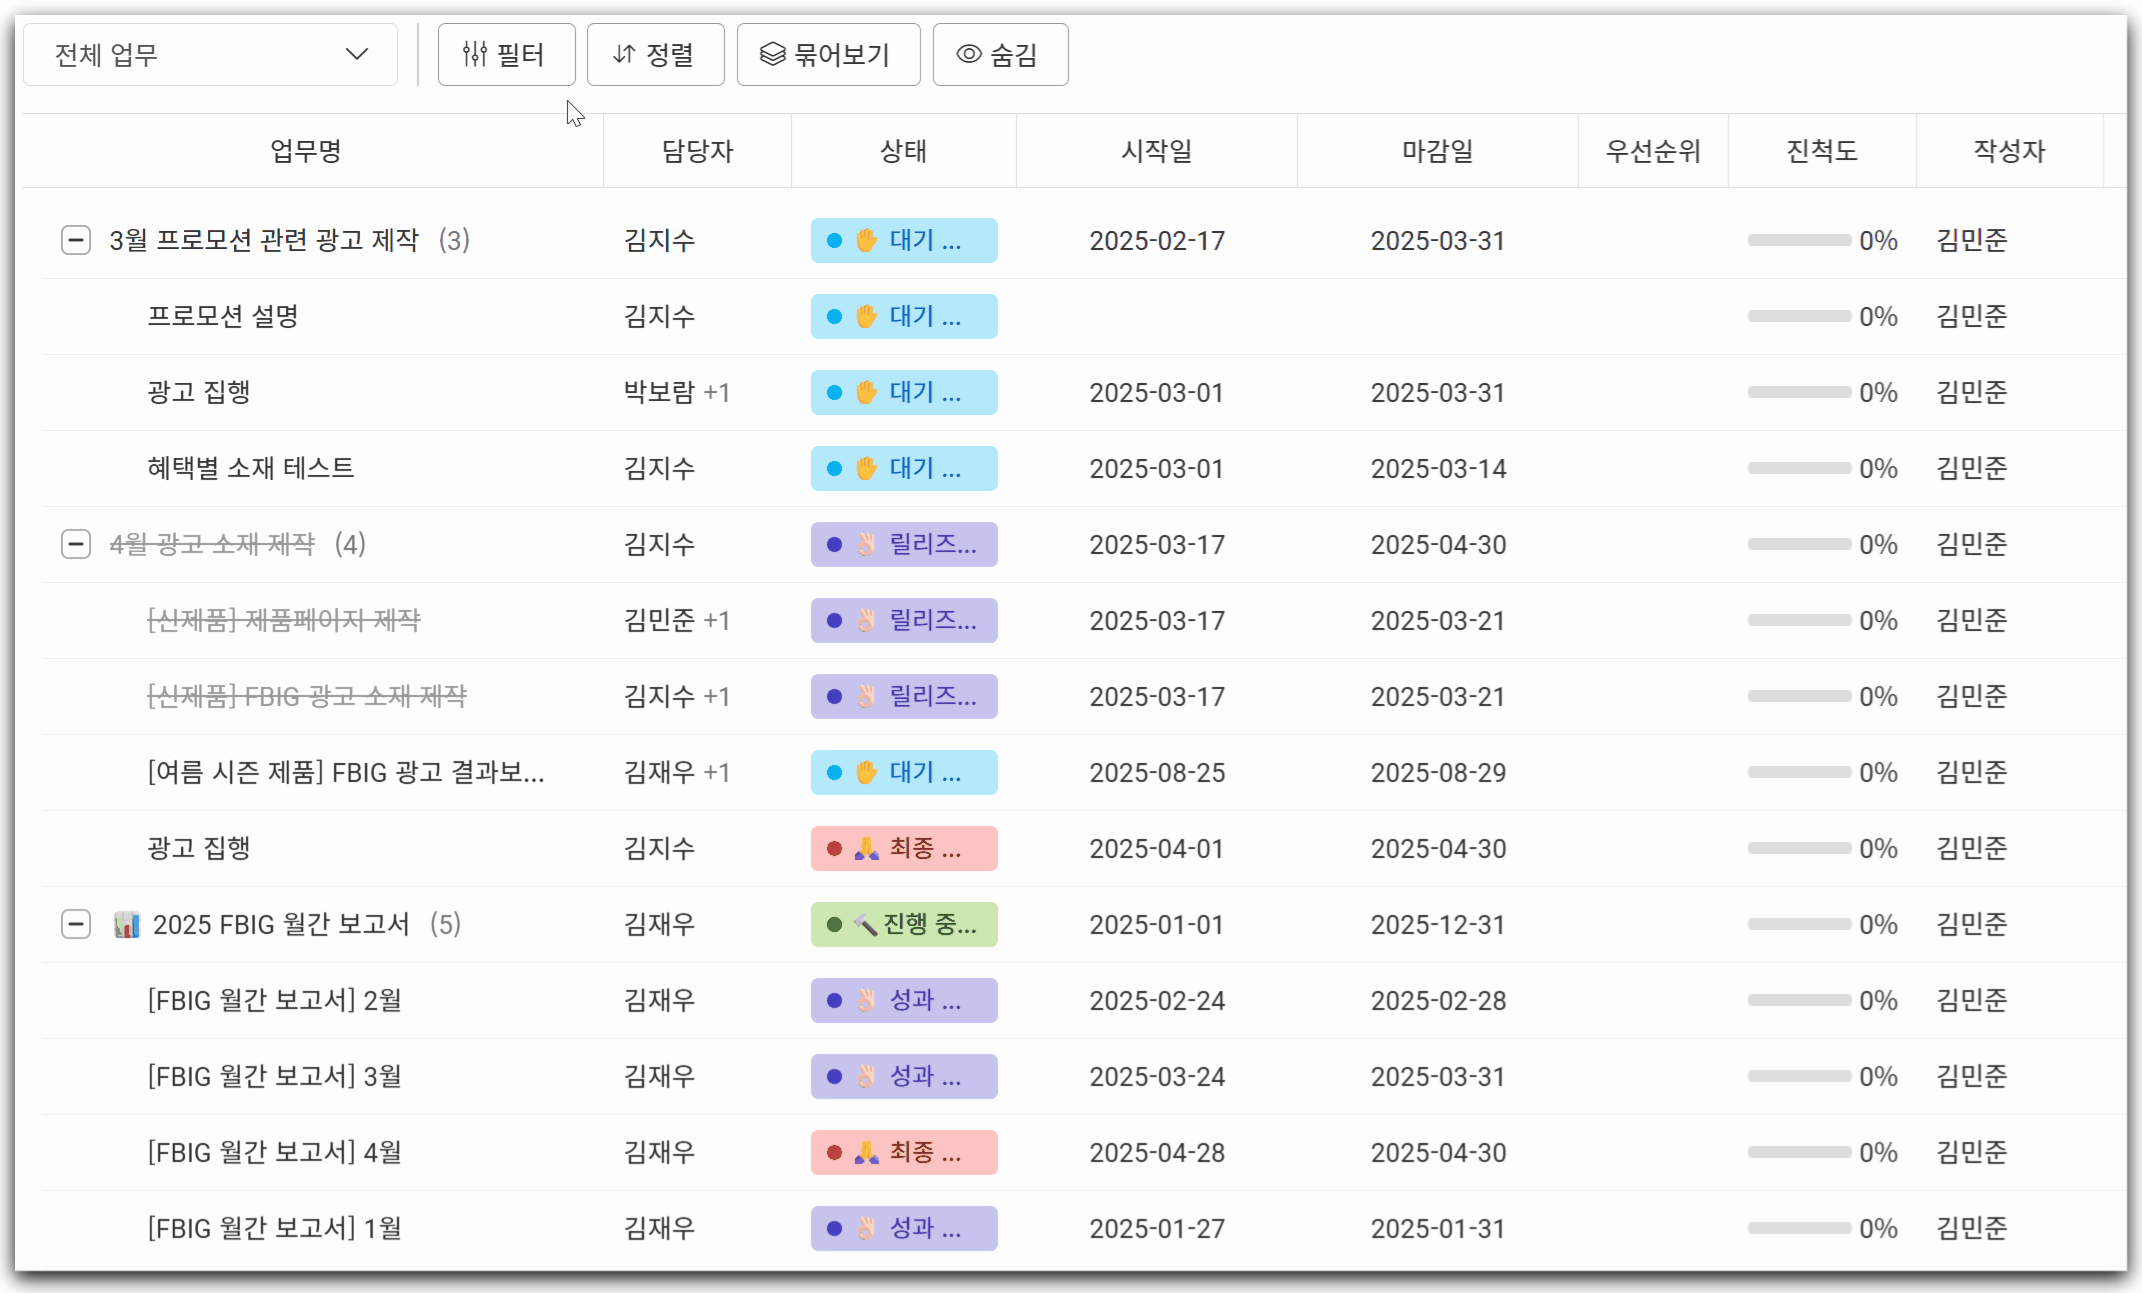Open the [FBIG 월간 보고서] 1월 task

(274, 1228)
